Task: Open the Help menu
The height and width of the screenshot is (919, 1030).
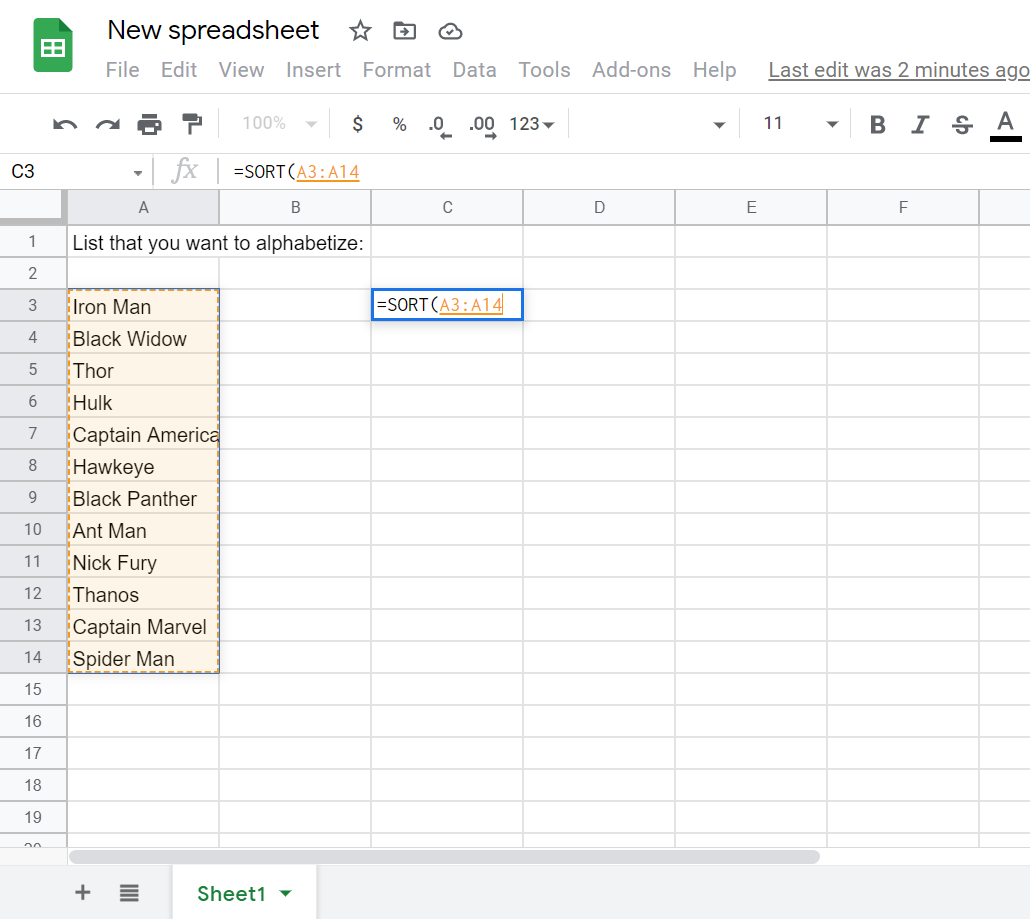Action: pyautogui.click(x=715, y=70)
